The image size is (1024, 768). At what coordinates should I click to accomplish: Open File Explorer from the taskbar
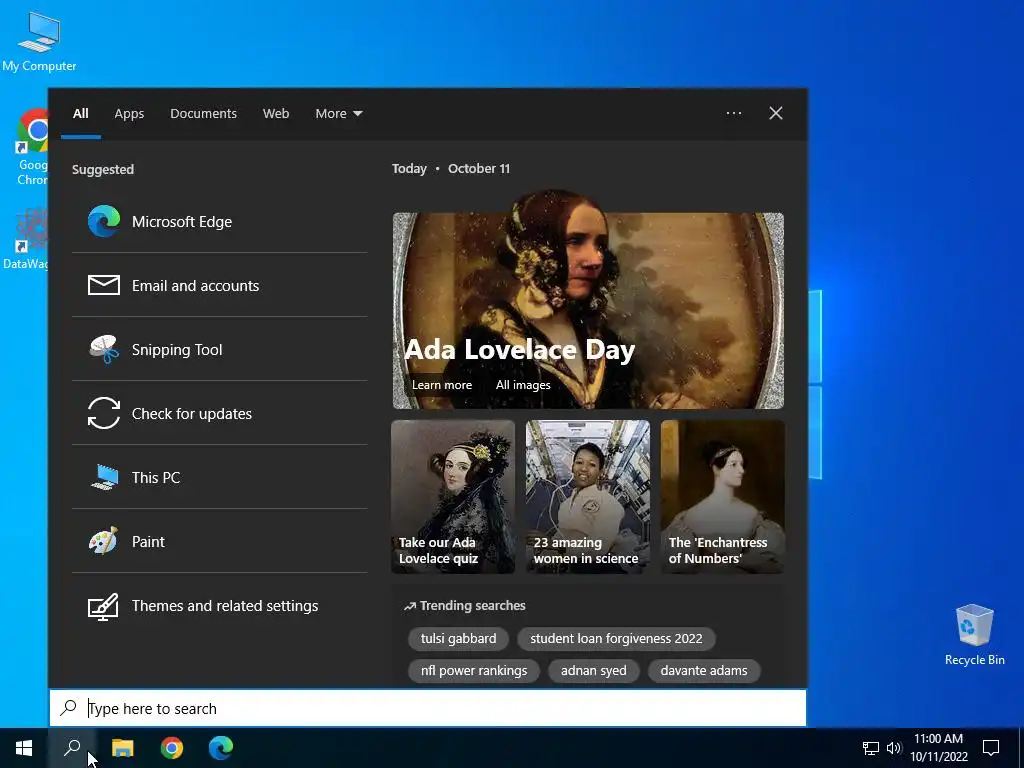click(x=122, y=748)
